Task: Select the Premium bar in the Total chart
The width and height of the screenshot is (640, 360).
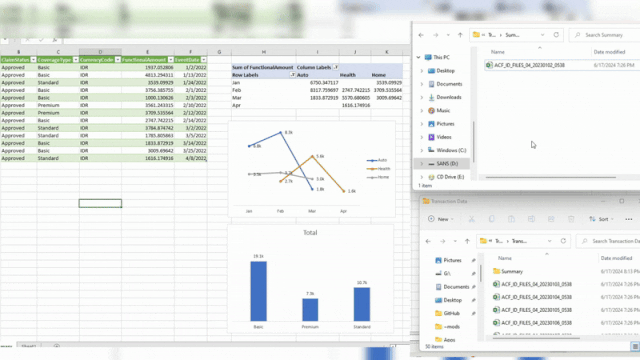Action: click(x=310, y=310)
